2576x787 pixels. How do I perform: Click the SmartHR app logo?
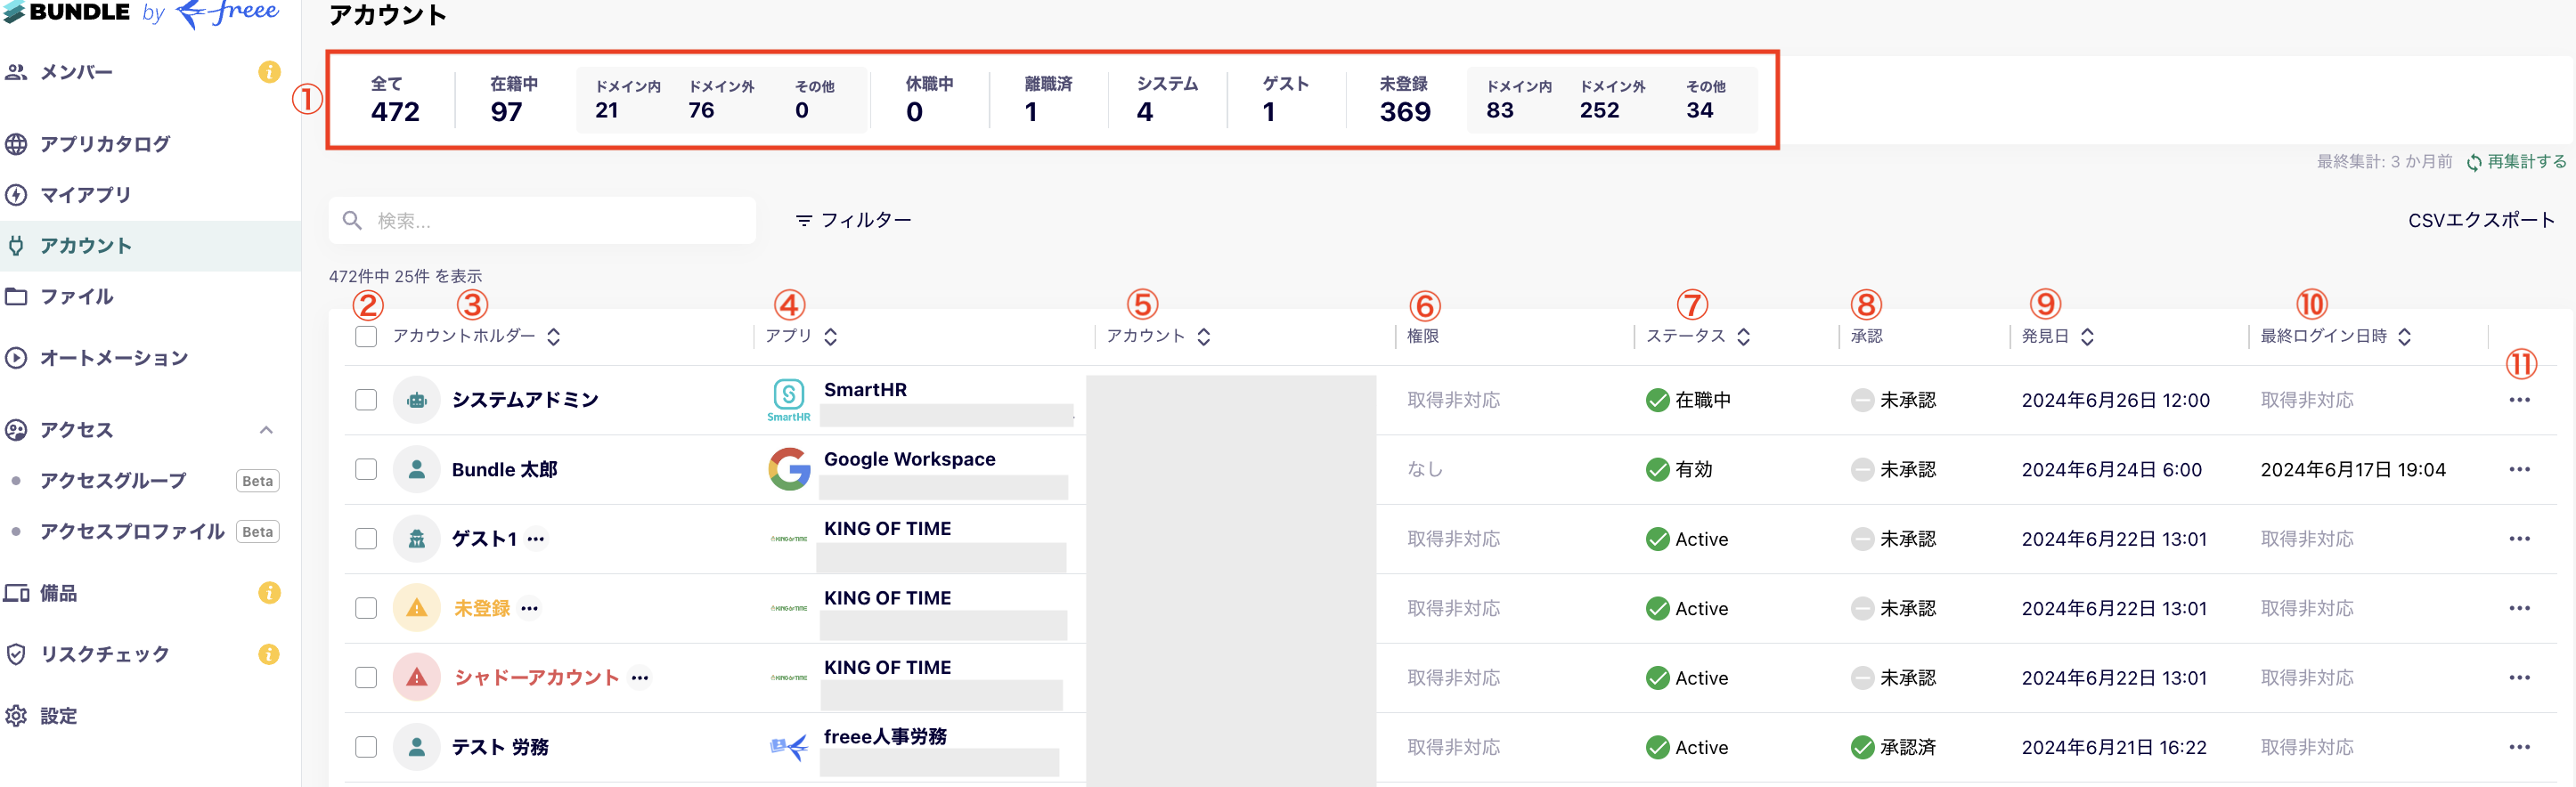[789, 400]
